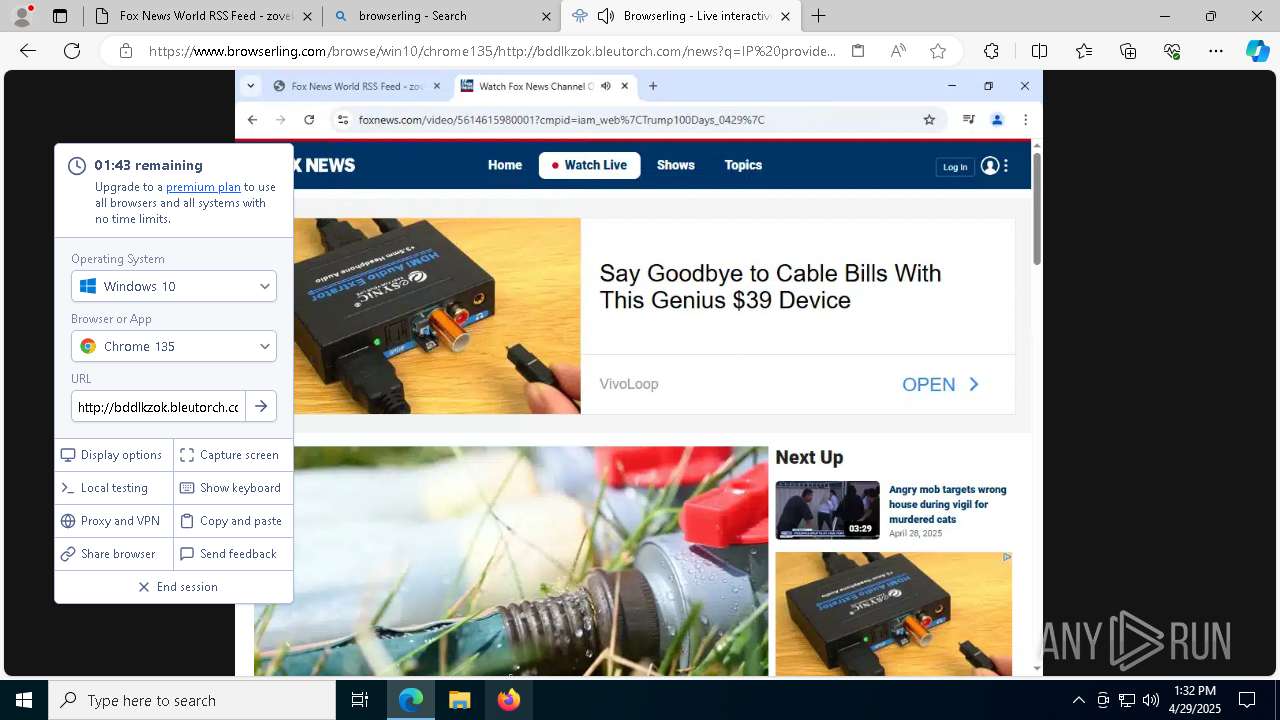This screenshot has height=720, width=1280.
Task: Open Fox News user account icon
Action: 990,166
